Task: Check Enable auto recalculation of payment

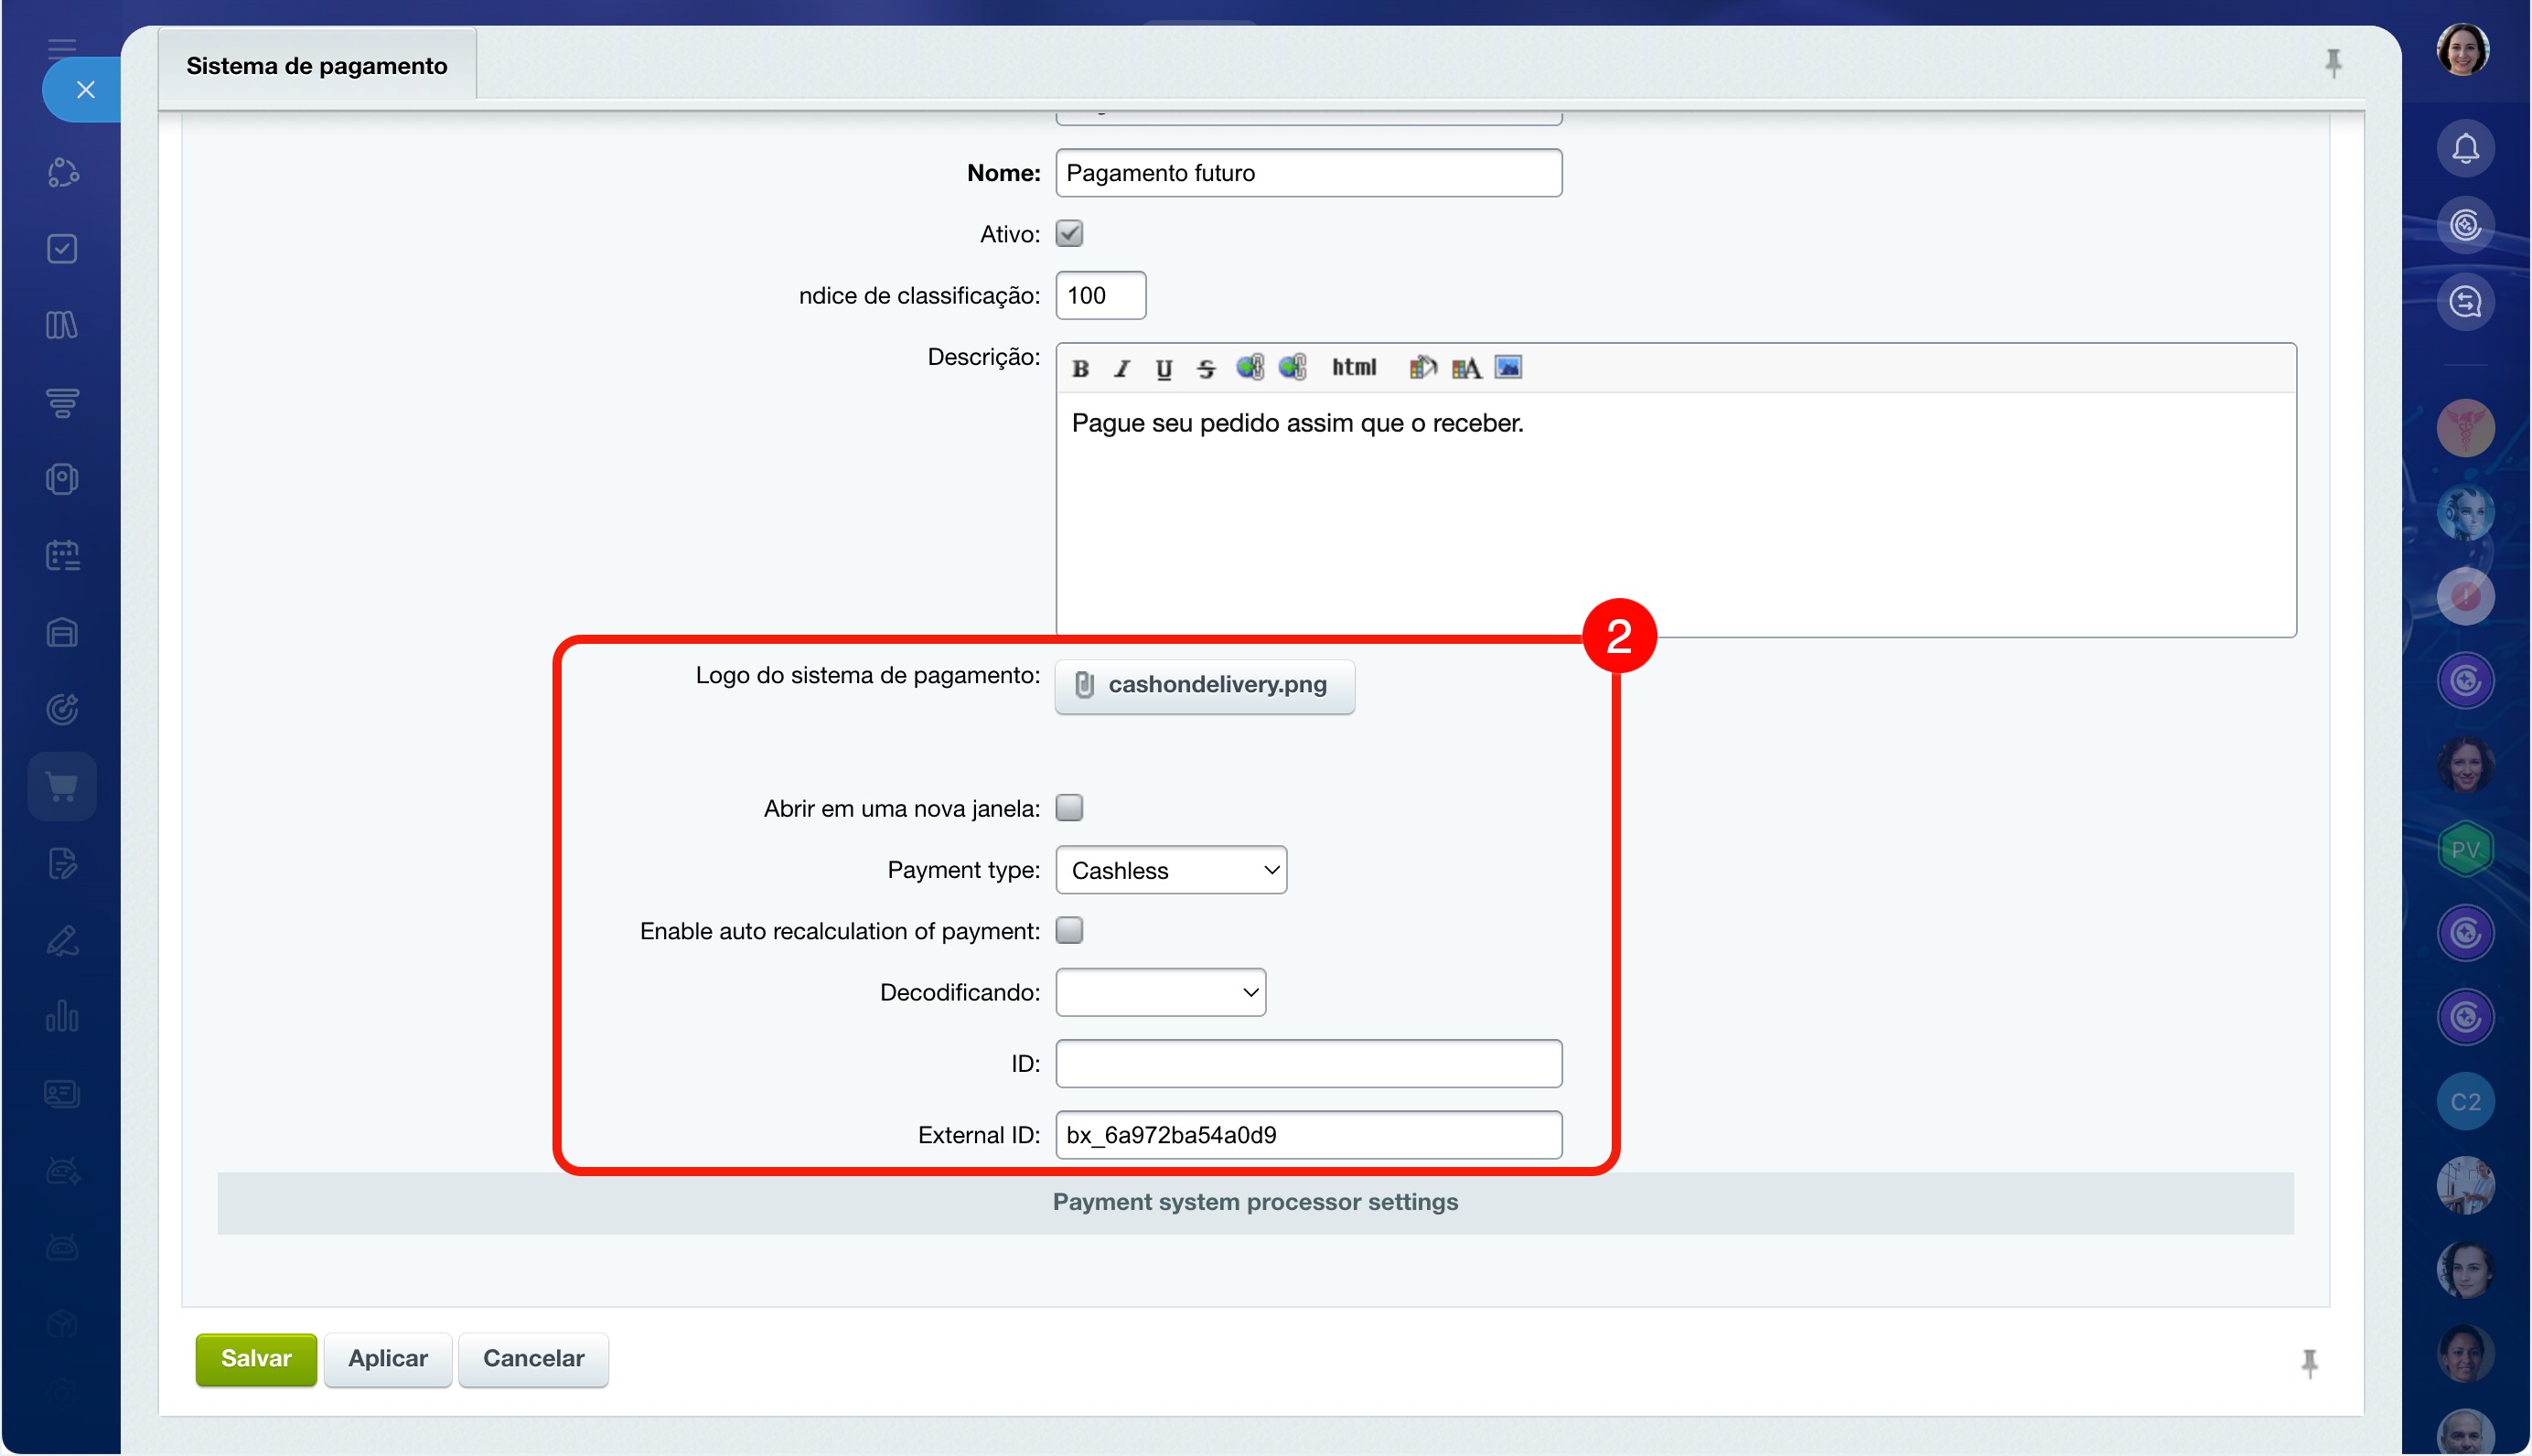Action: [1069, 930]
